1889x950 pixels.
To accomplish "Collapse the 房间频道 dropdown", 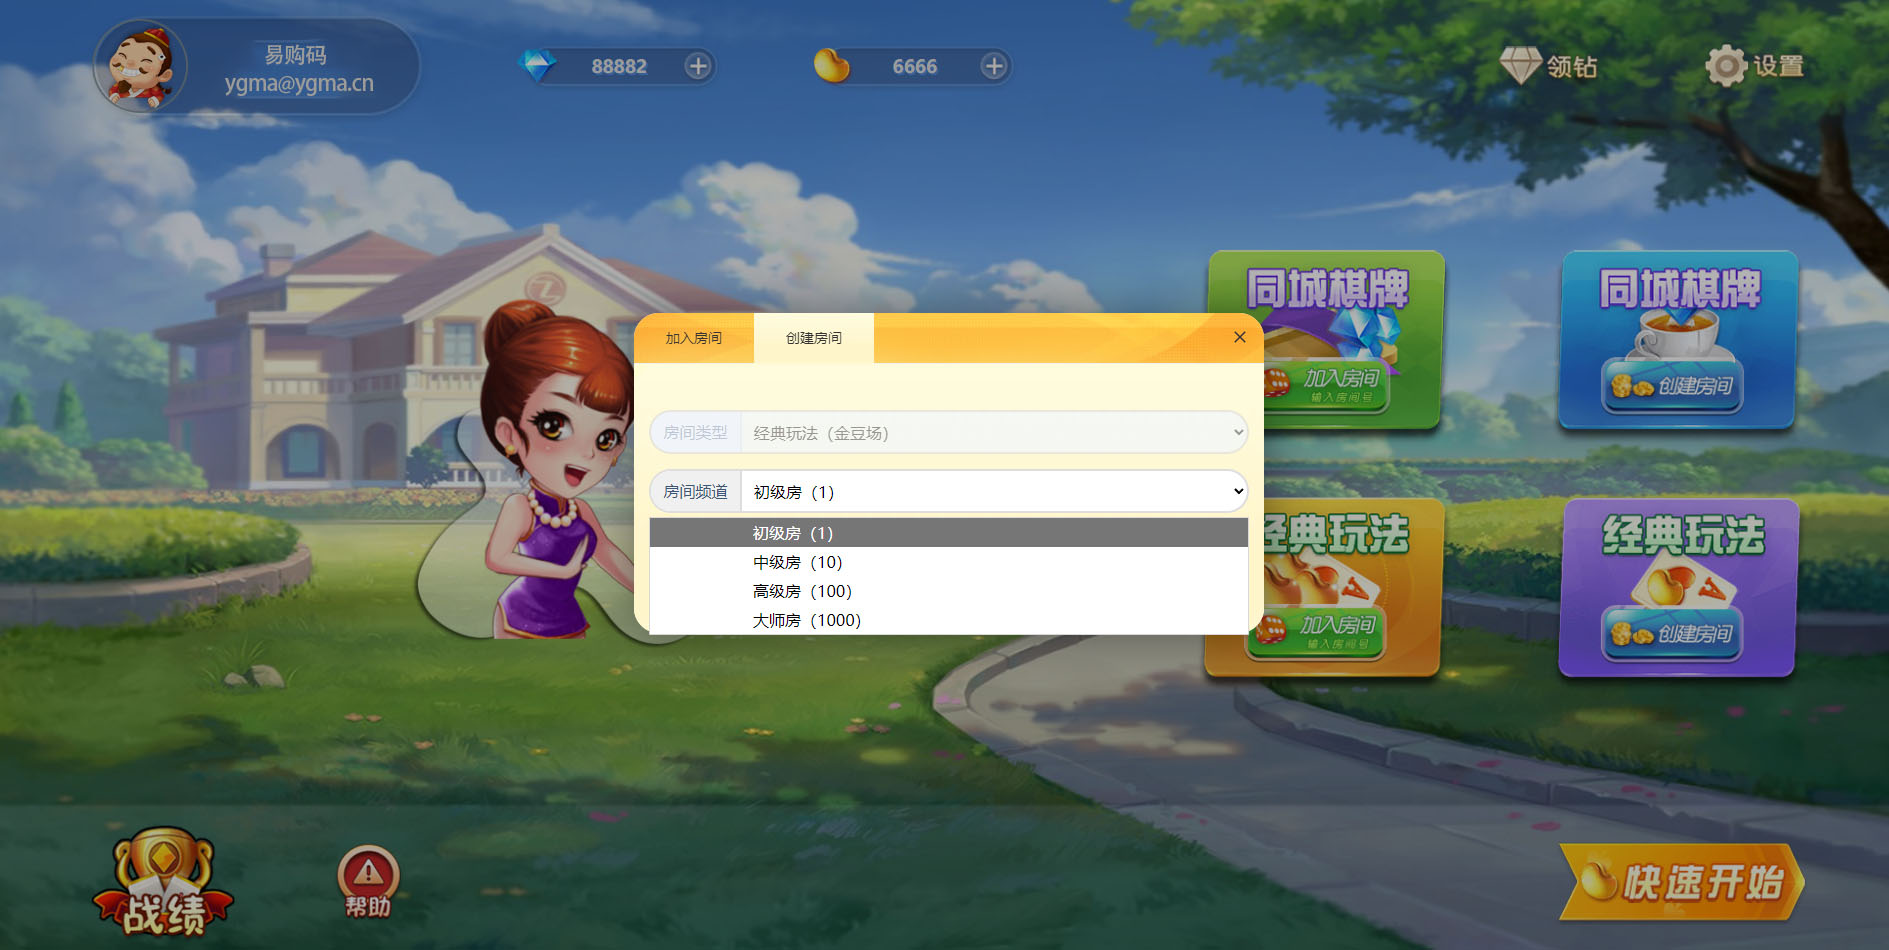I will coord(993,492).
